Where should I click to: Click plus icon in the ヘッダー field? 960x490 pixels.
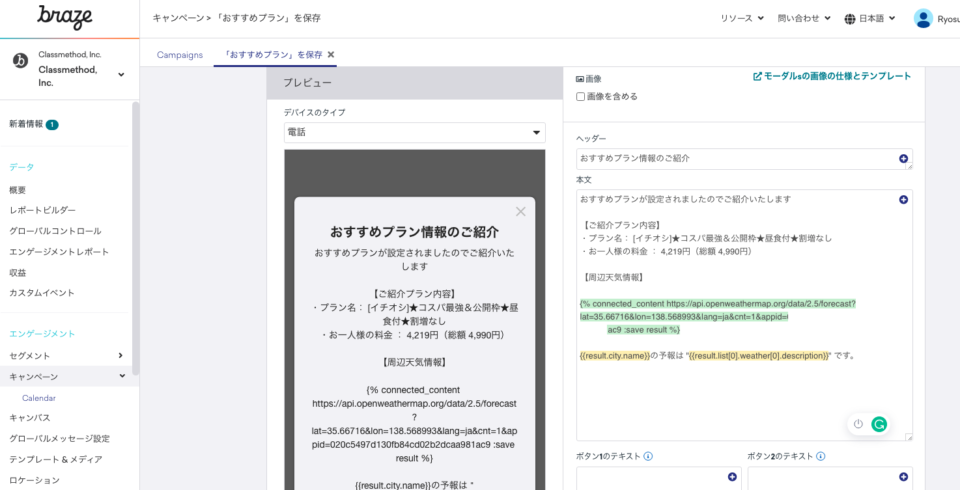coord(903,159)
